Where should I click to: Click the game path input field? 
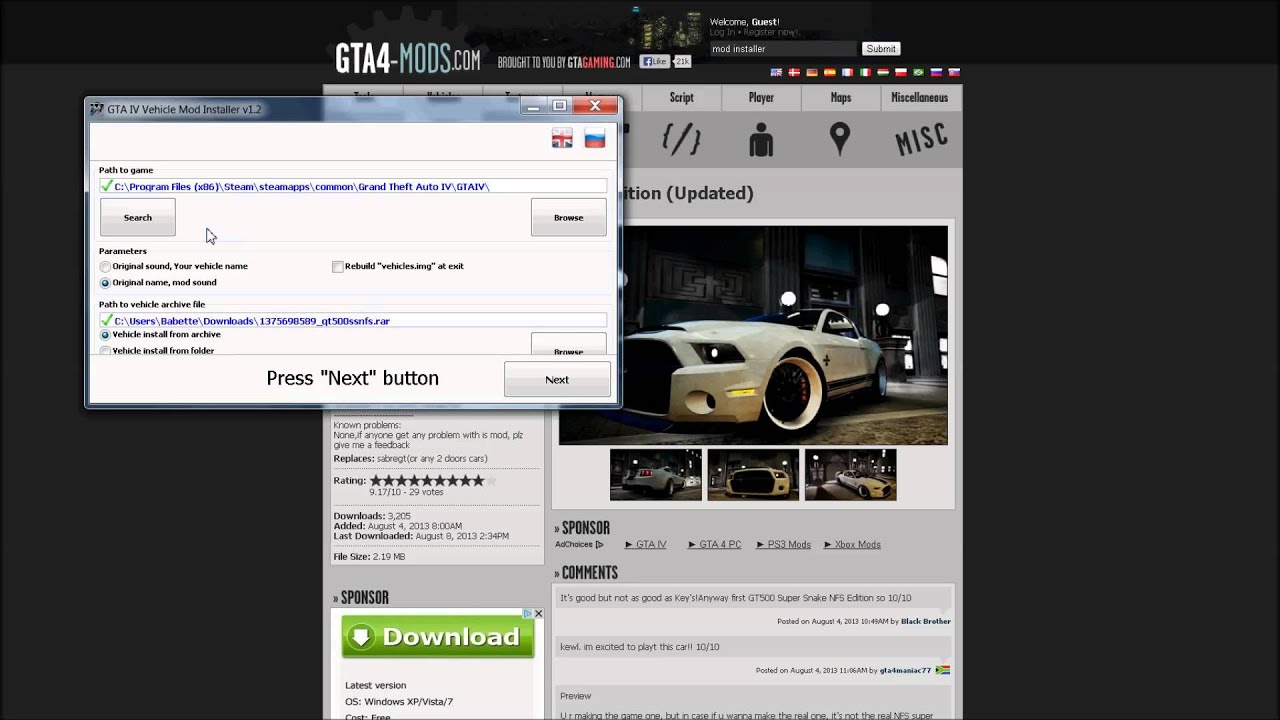(x=353, y=187)
